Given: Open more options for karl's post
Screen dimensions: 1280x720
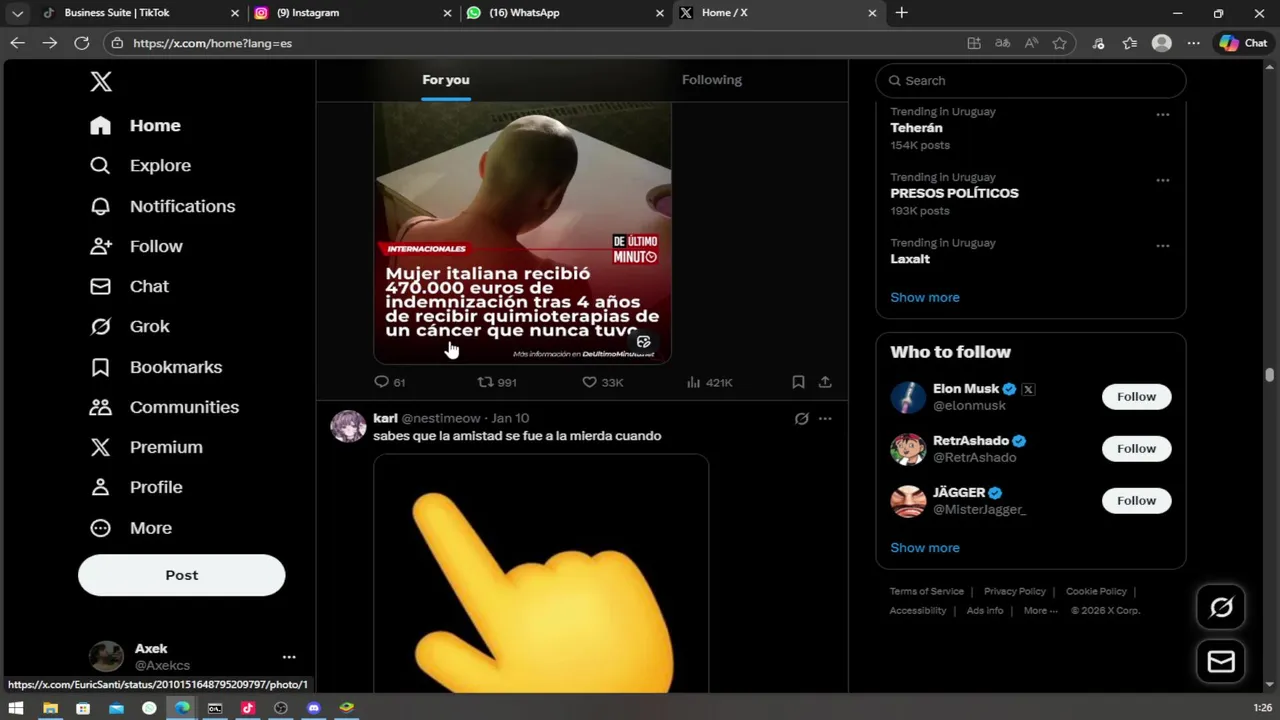Looking at the screenshot, I should [x=825, y=419].
